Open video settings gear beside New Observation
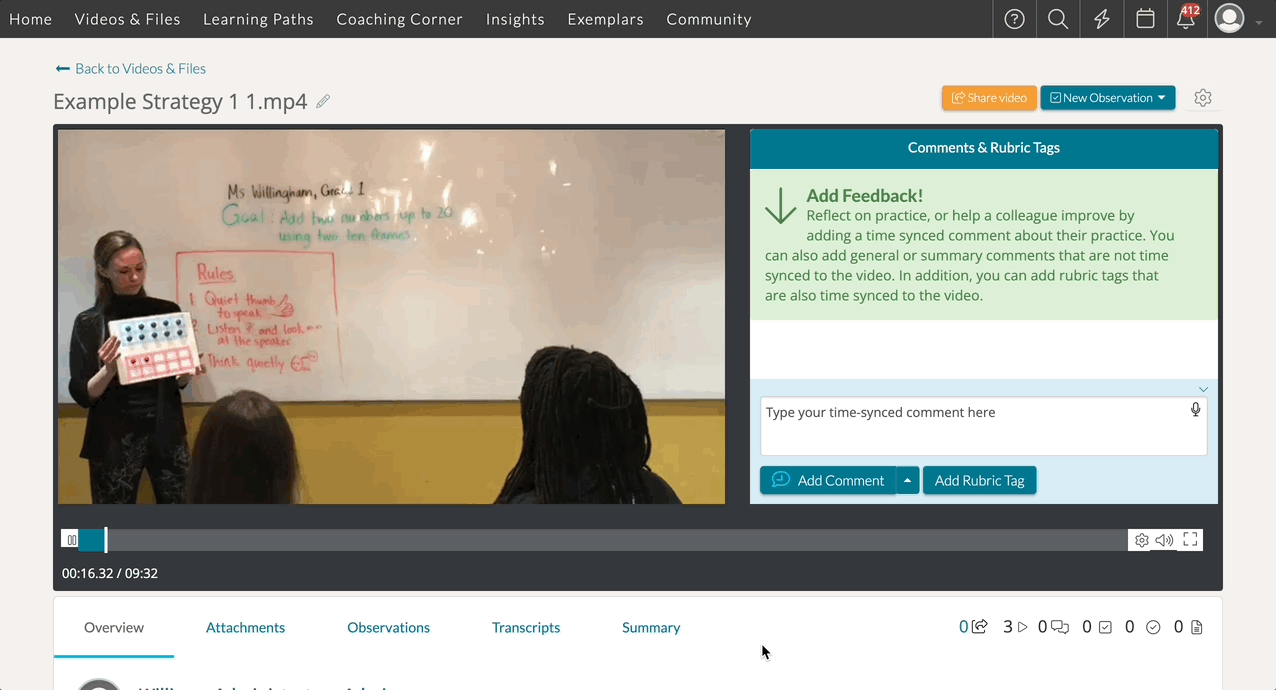Screen dimensions: 1276x690 [x=1203, y=98]
